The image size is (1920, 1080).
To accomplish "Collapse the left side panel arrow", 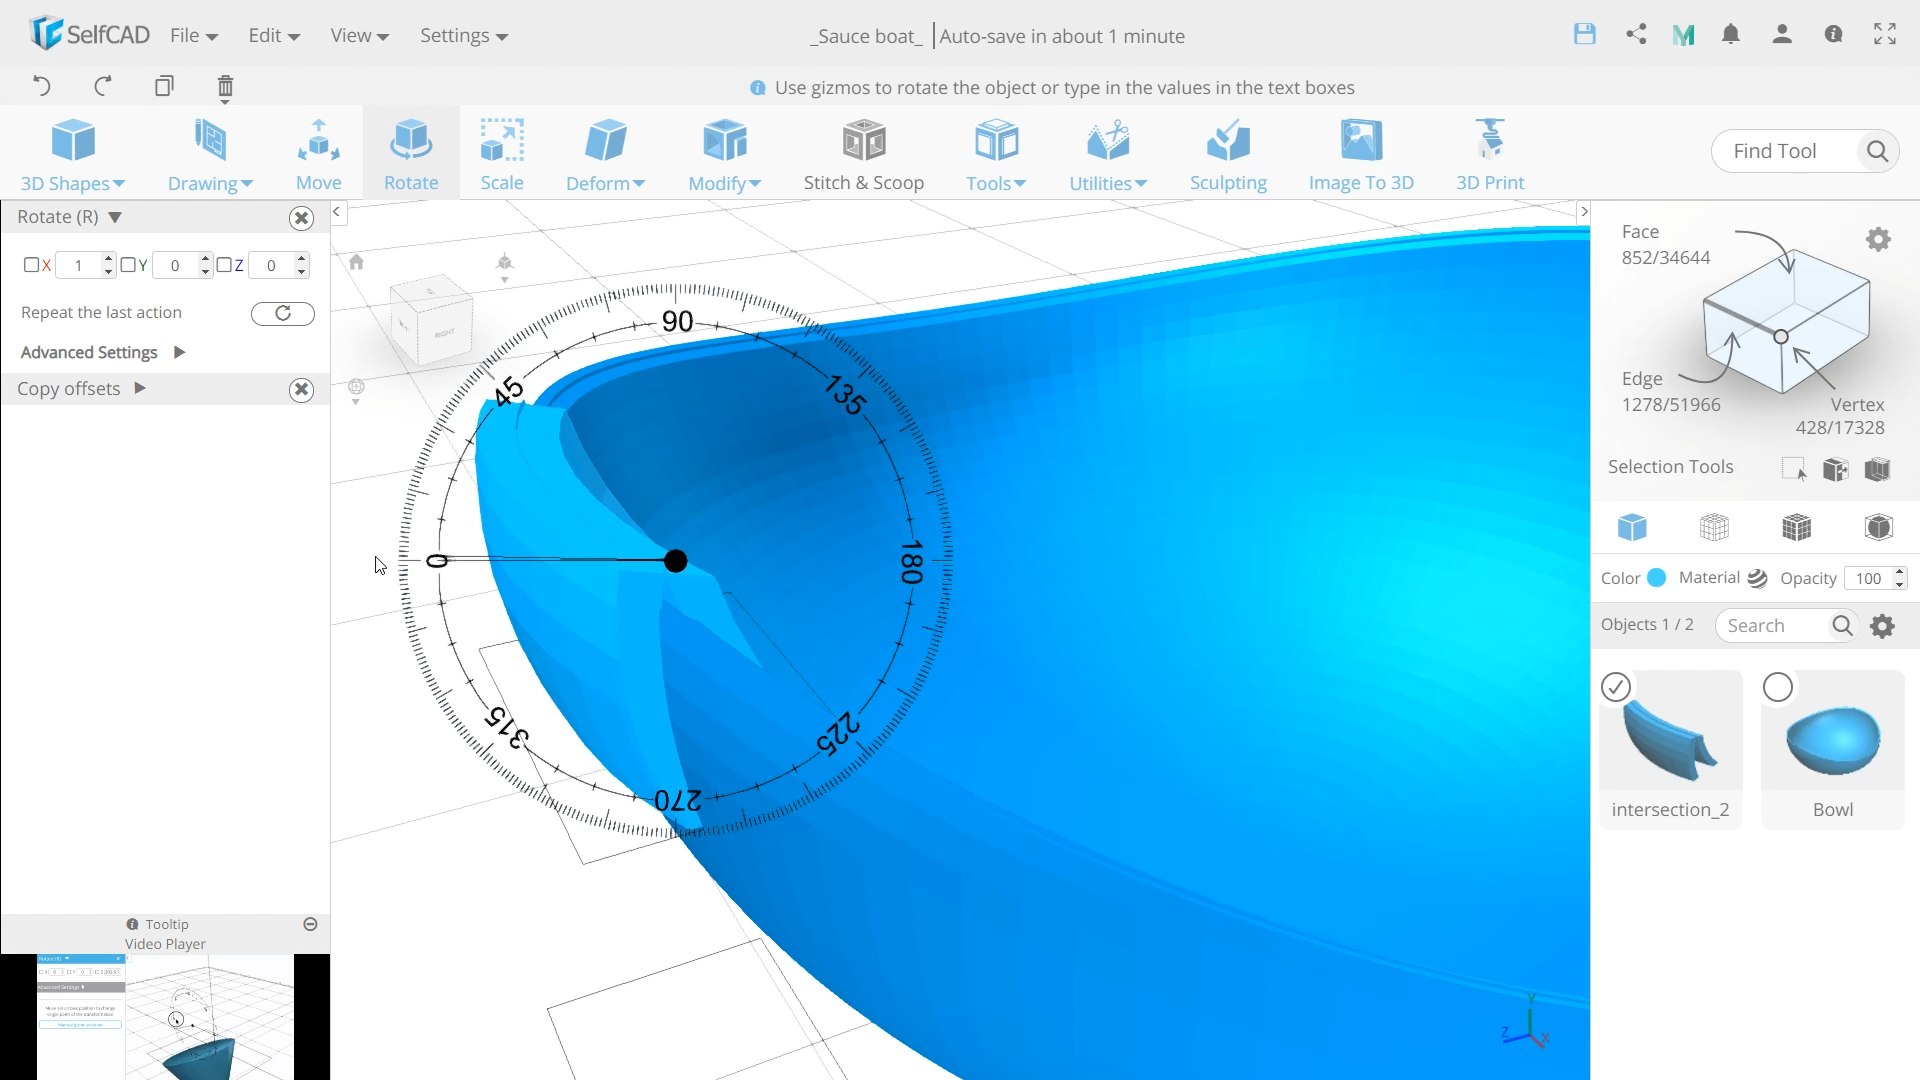I will pyautogui.click(x=337, y=212).
